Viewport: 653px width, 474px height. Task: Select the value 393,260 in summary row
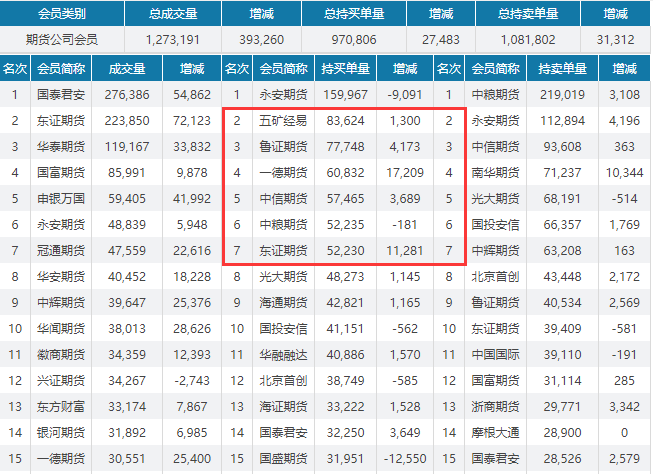click(262, 40)
